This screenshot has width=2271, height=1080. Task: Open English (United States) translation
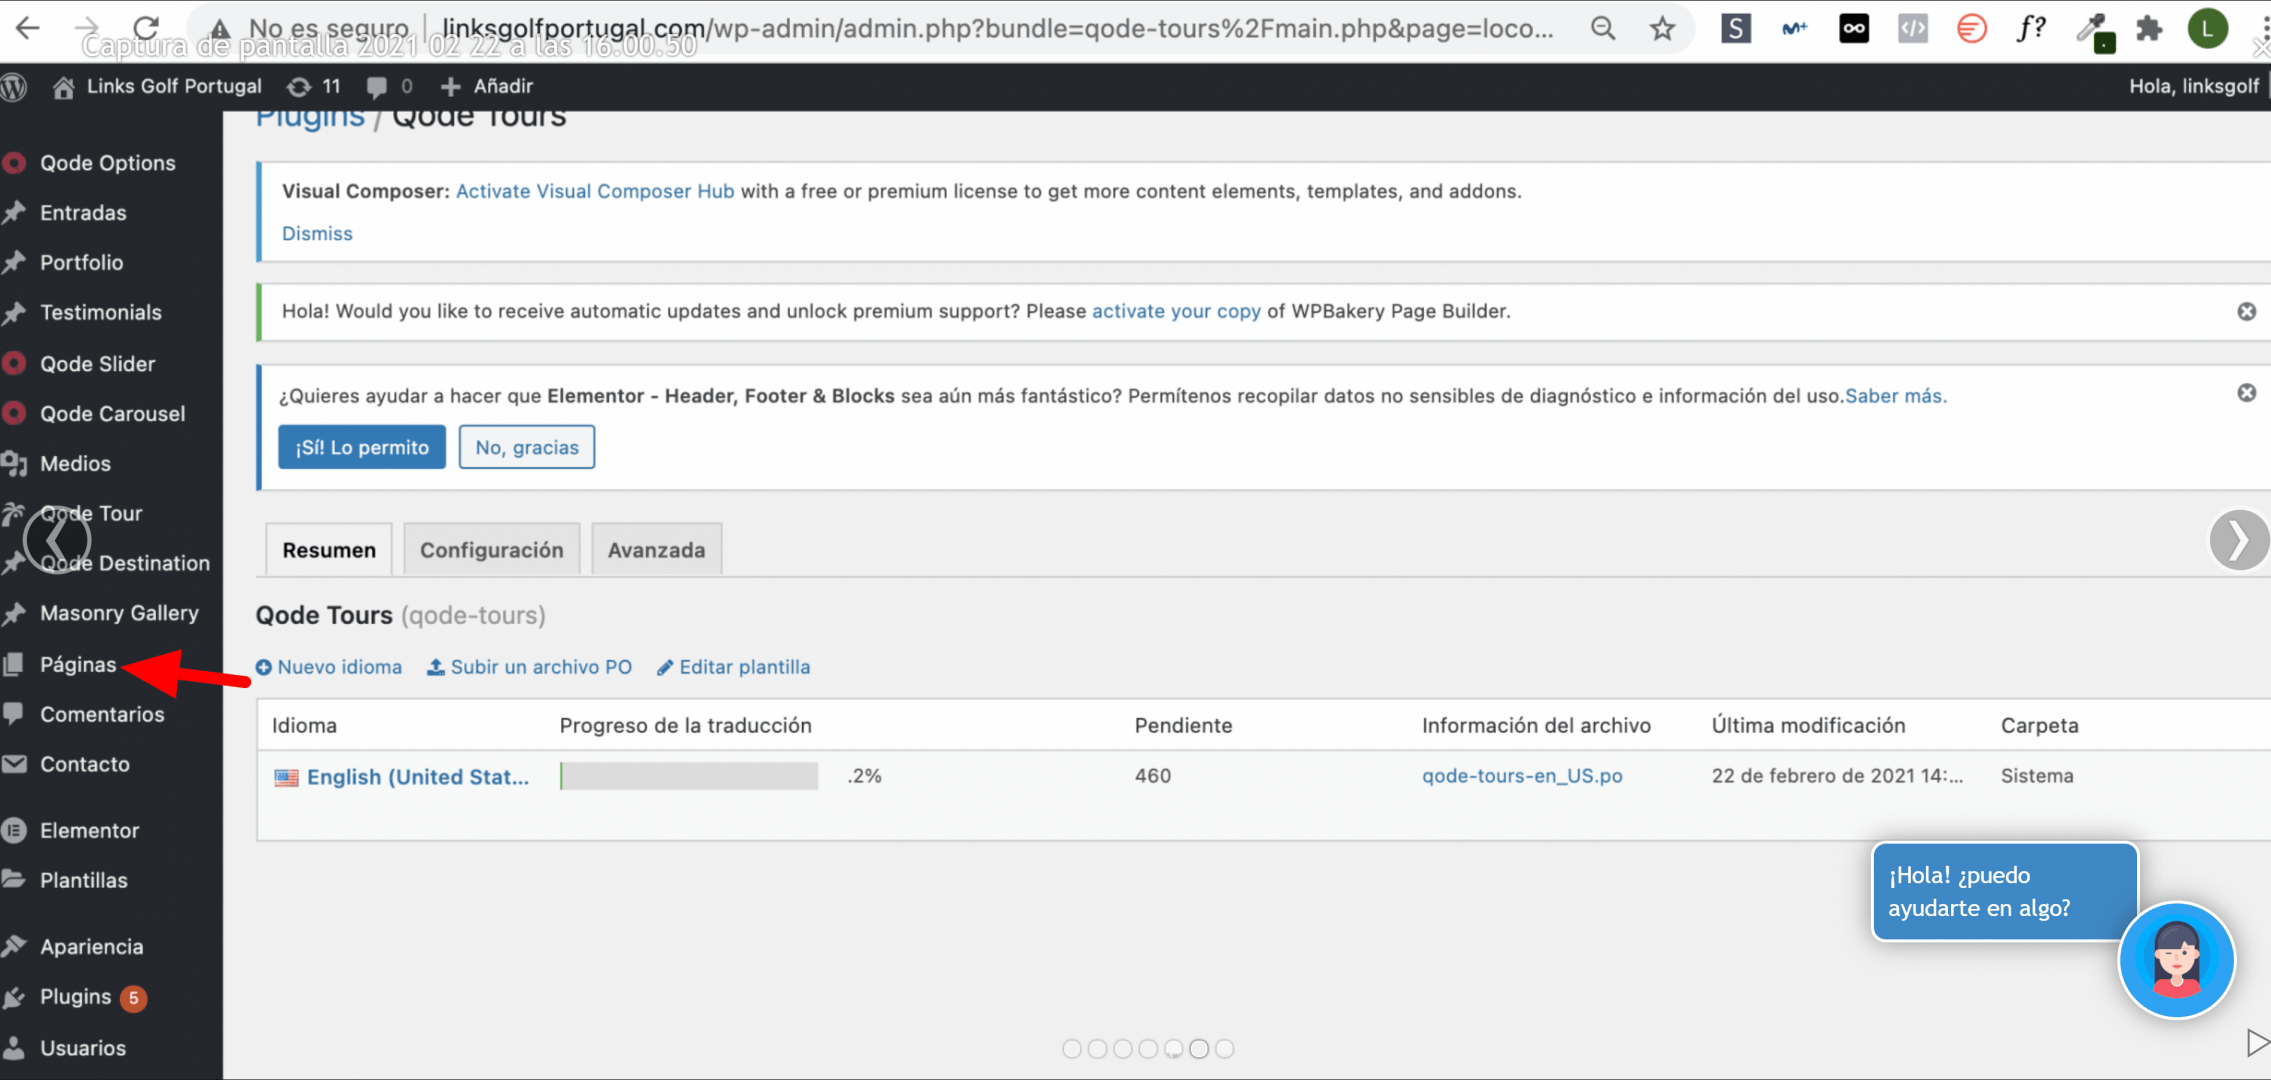(417, 777)
